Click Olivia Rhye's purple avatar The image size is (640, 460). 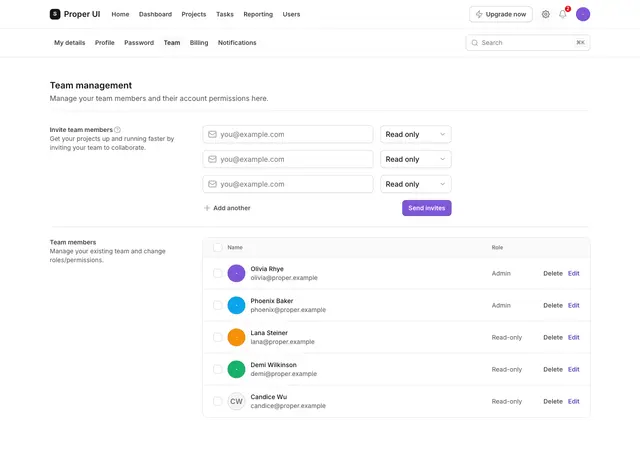(x=236, y=273)
